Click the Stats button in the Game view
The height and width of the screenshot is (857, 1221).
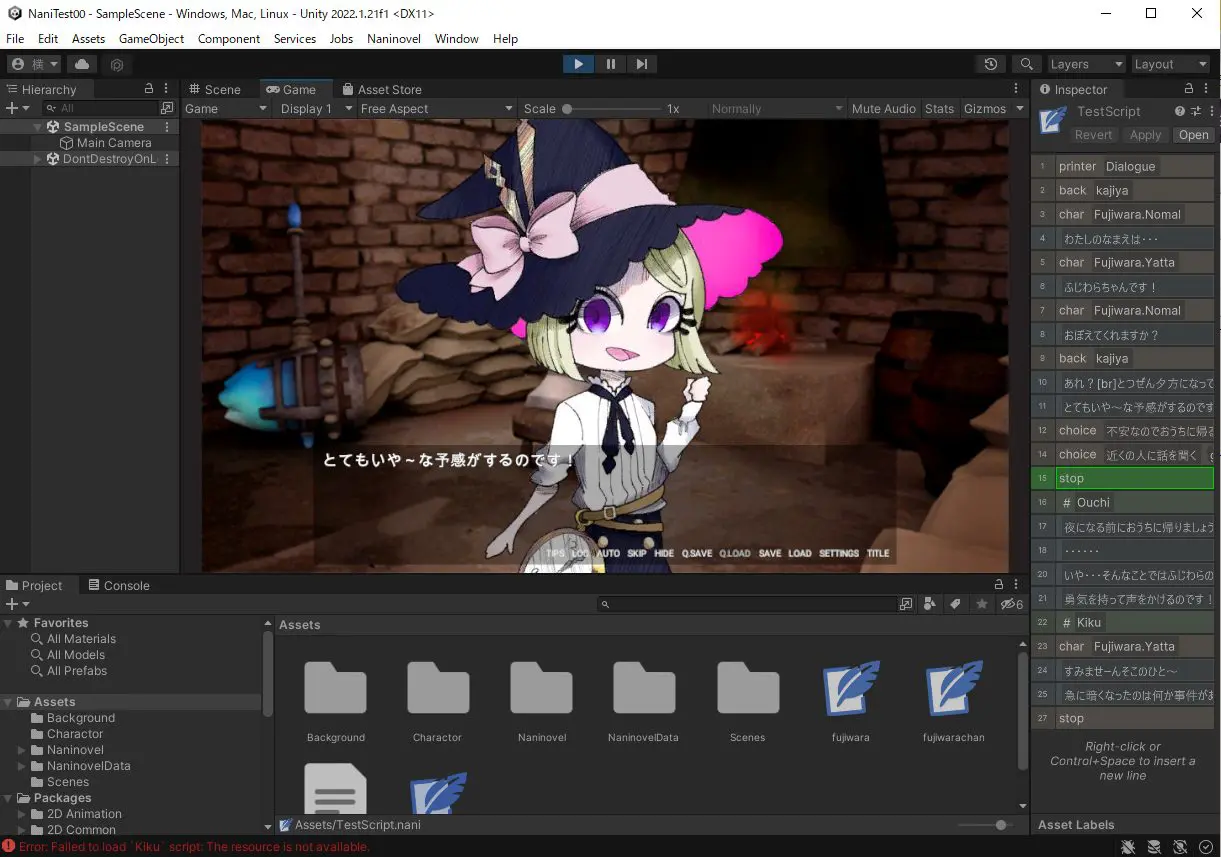click(939, 108)
